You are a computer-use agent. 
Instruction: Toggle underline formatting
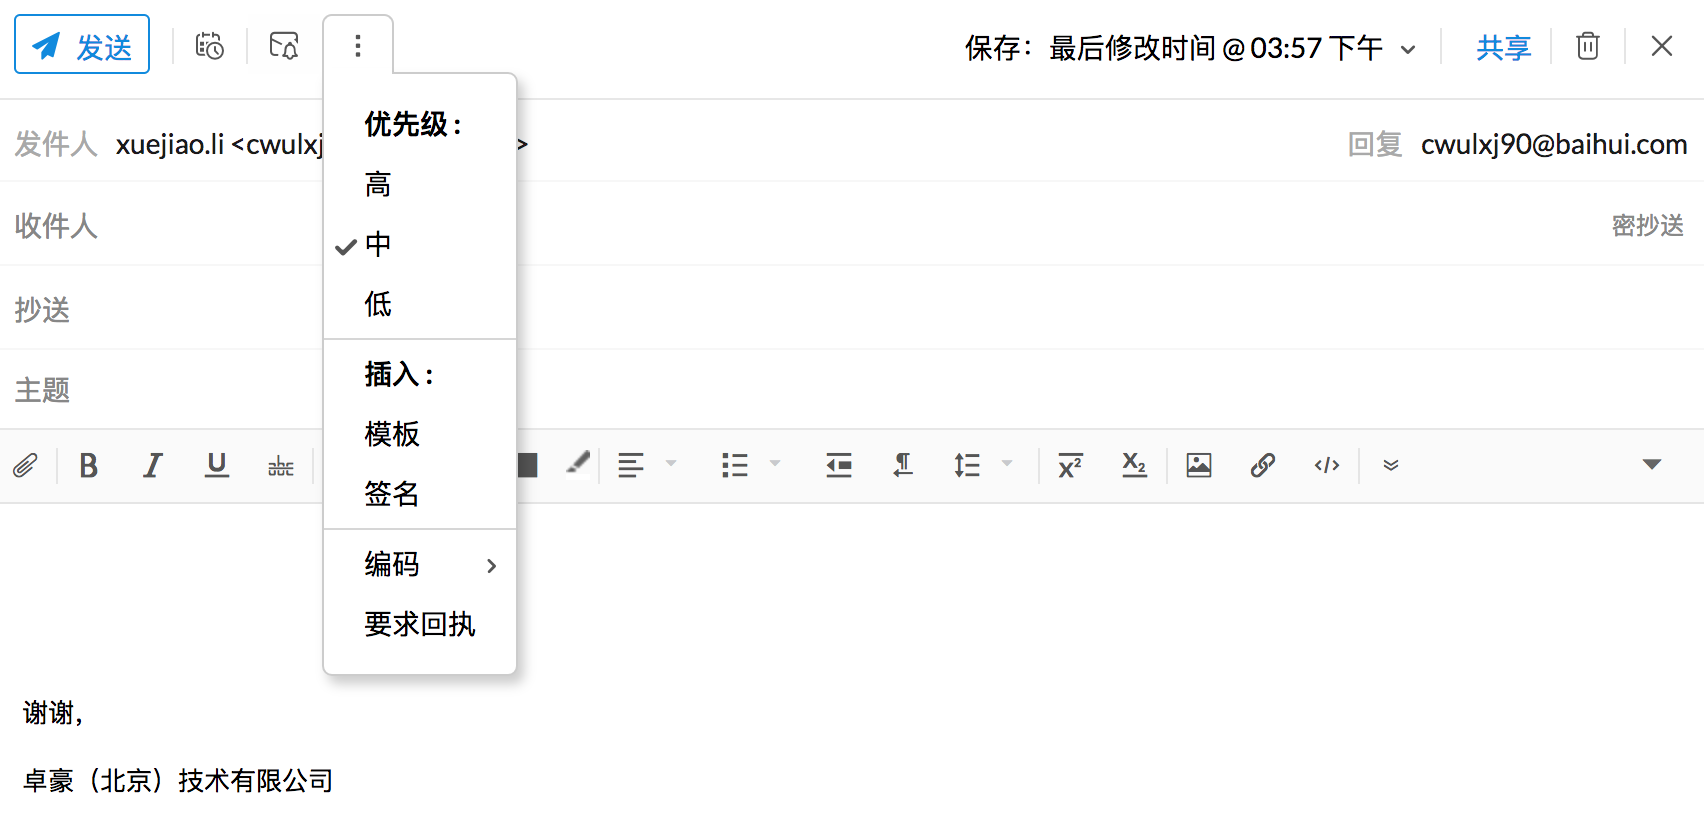point(216,465)
